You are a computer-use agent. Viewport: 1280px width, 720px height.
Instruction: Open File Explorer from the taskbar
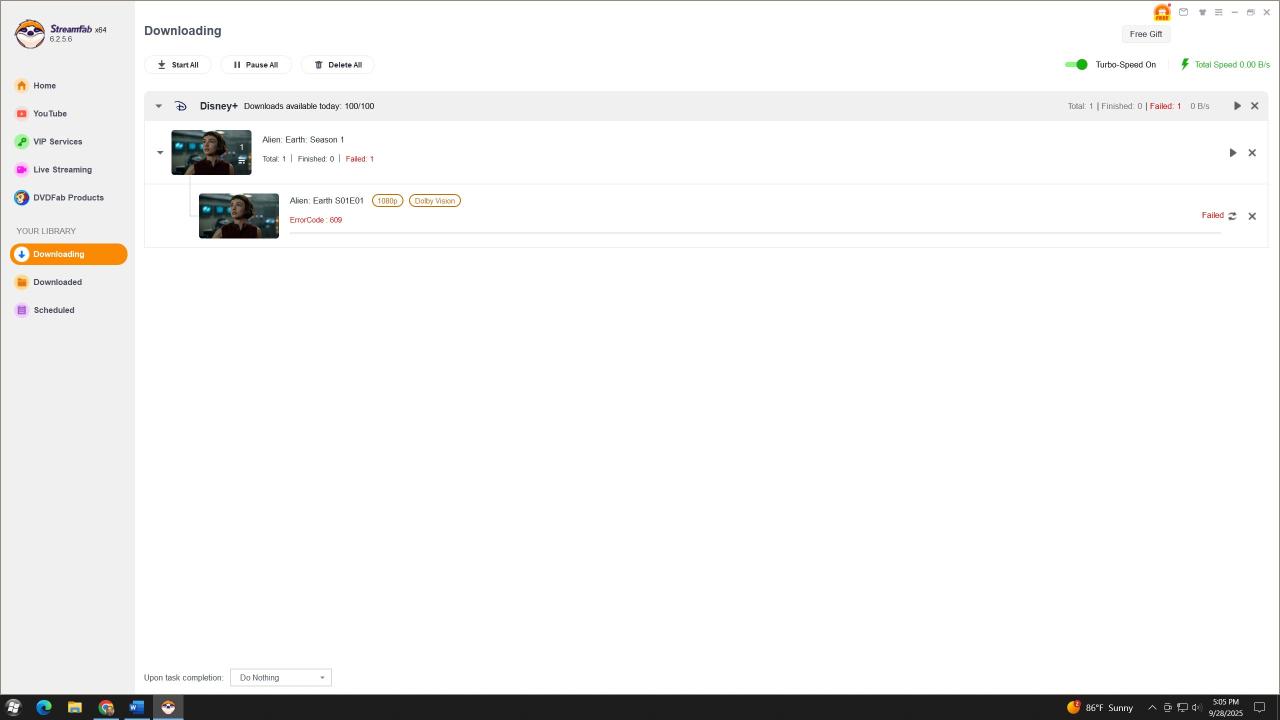[x=75, y=707]
